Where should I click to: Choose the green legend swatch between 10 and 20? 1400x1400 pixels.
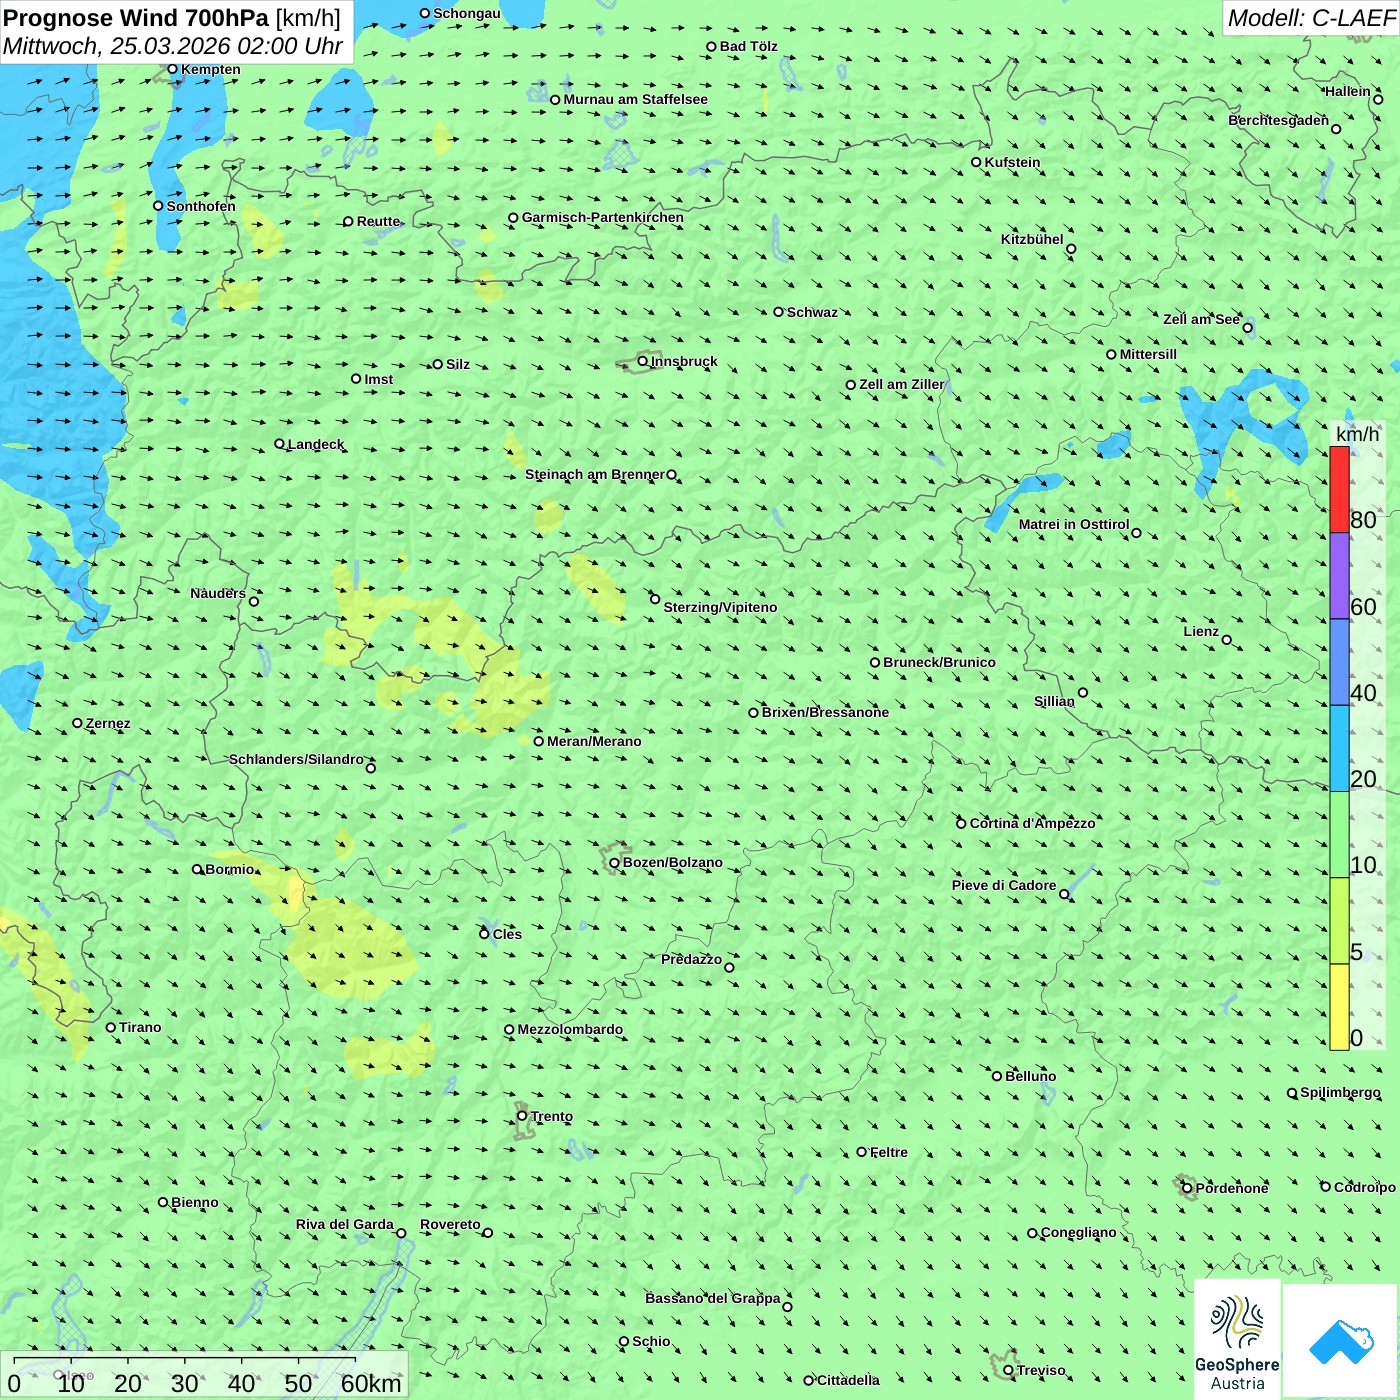pyautogui.click(x=1339, y=835)
